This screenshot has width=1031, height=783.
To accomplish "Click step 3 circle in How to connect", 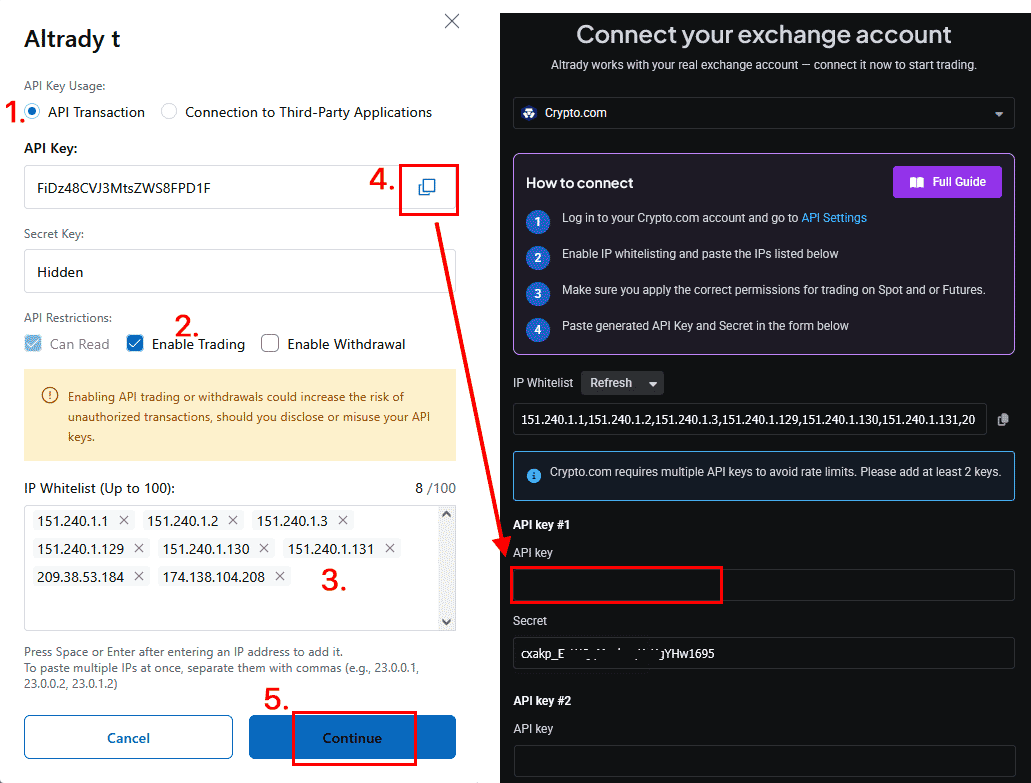I will pyautogui.click(x=538, y=293).
